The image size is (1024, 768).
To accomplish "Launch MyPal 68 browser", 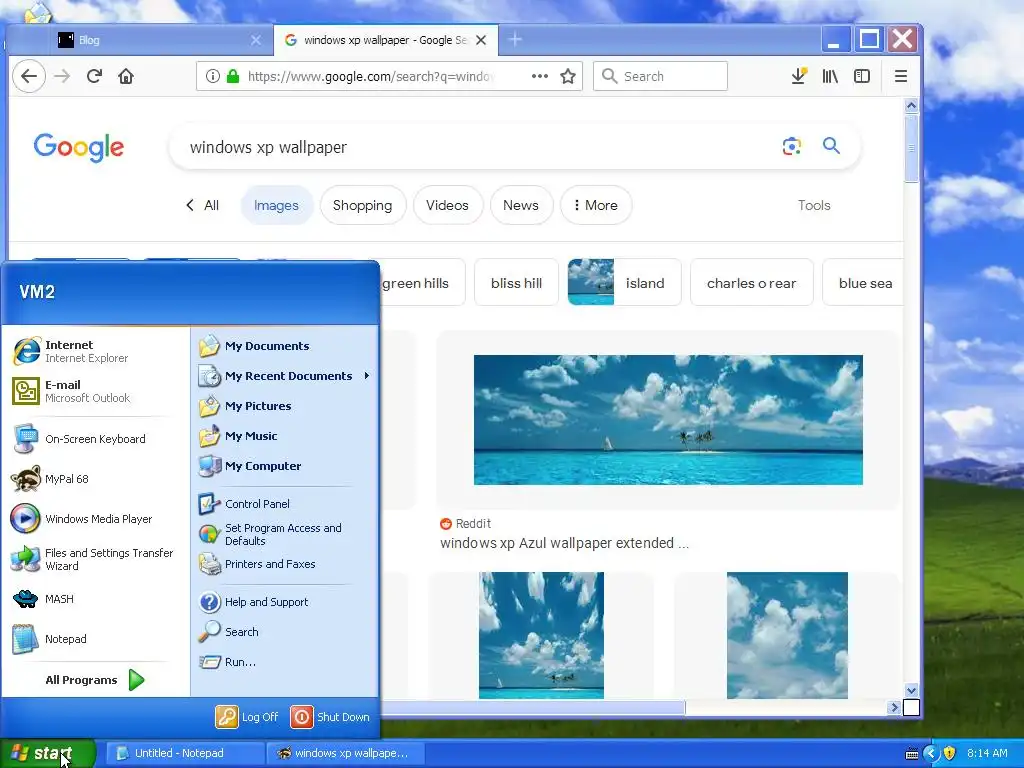I will (97, 479).
